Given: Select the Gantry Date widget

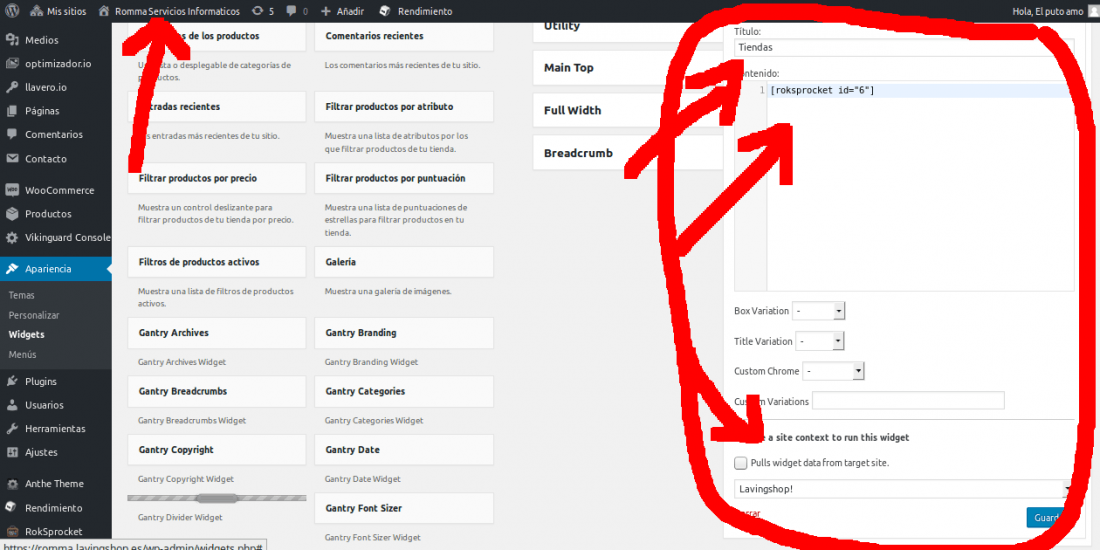Looking at the screenshot, I should pyautogui.click(x=404, y=450).
